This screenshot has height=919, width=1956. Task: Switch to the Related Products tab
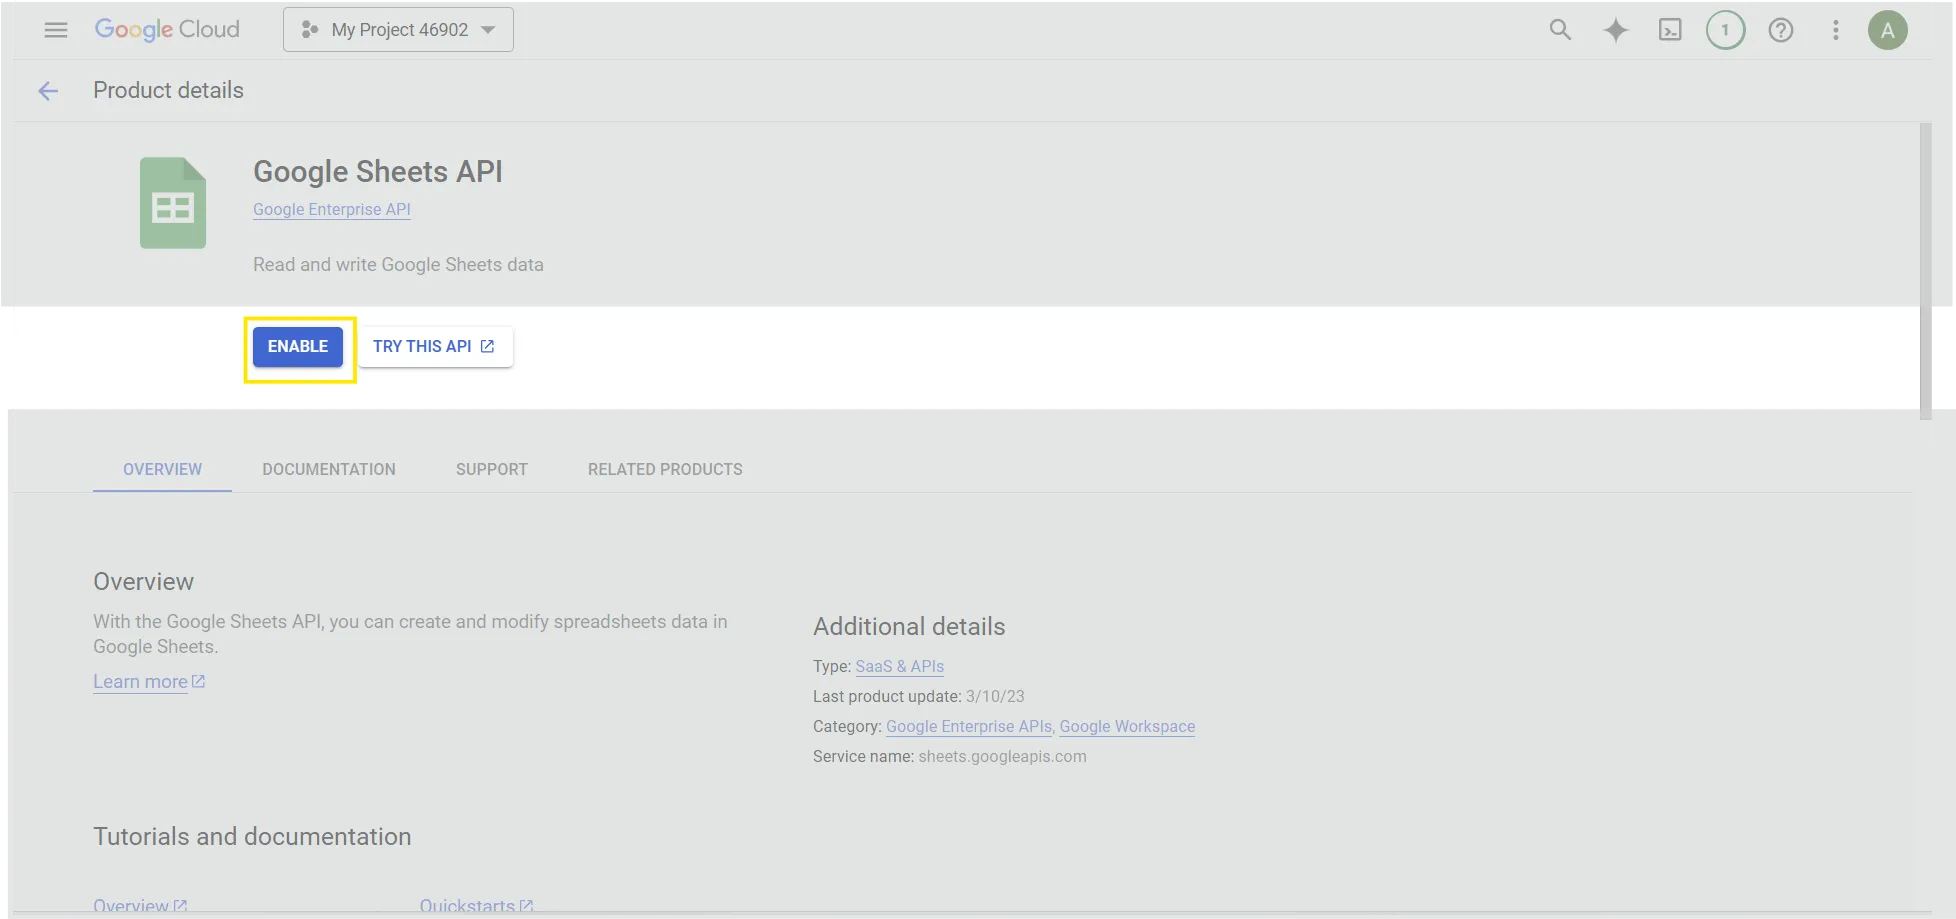point(665,469)
